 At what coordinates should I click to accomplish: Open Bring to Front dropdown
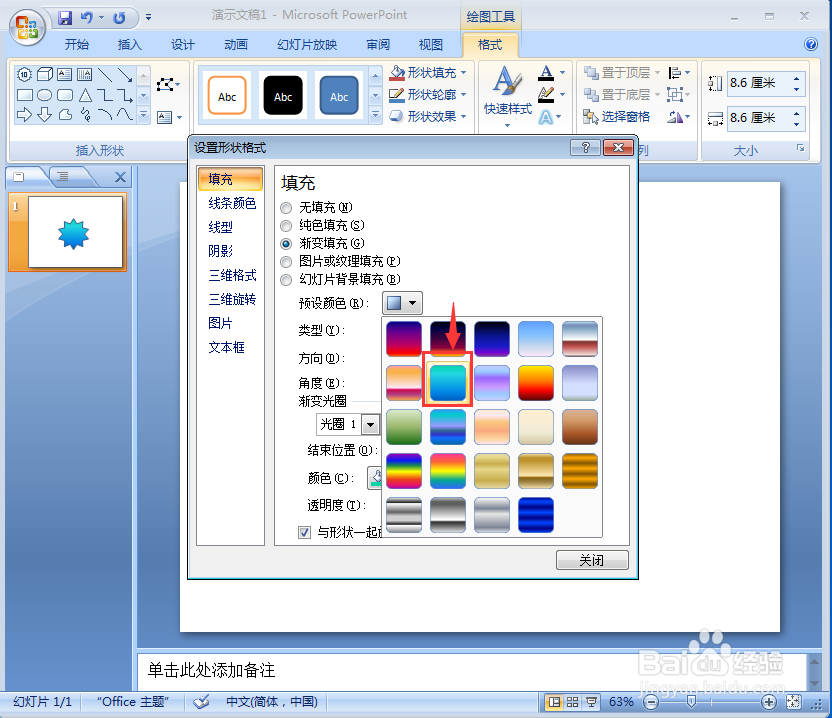point(657,72)
